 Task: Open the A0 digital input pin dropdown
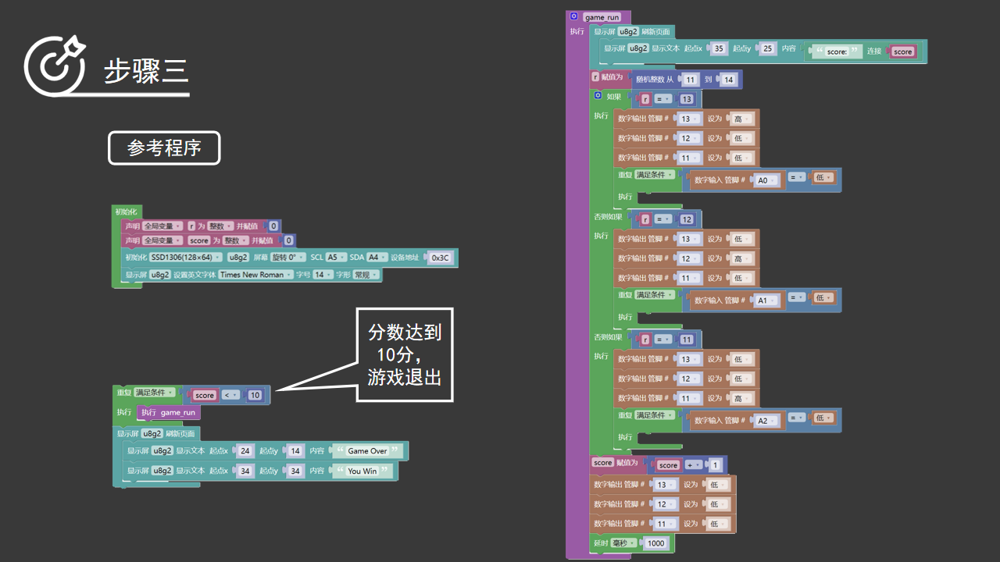[x=766, y=181]
